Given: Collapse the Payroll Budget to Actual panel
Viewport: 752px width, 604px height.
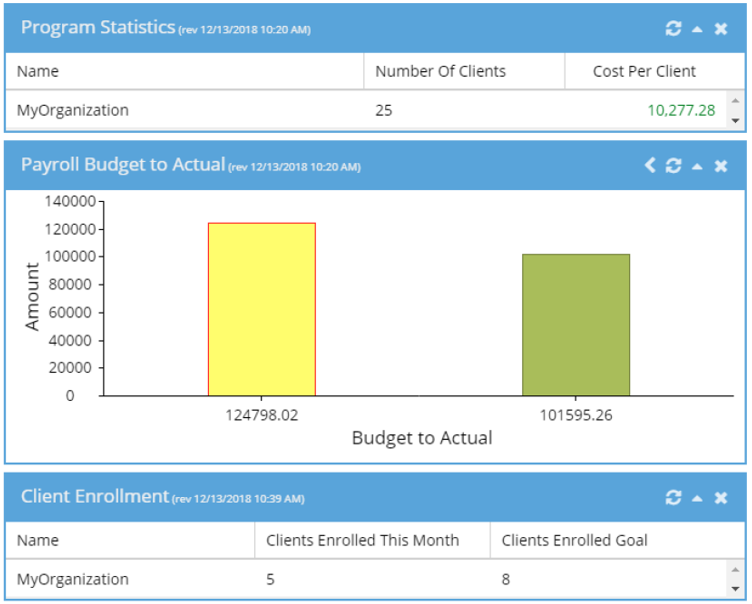Looking at the screenshot, I should pos(697,166).
